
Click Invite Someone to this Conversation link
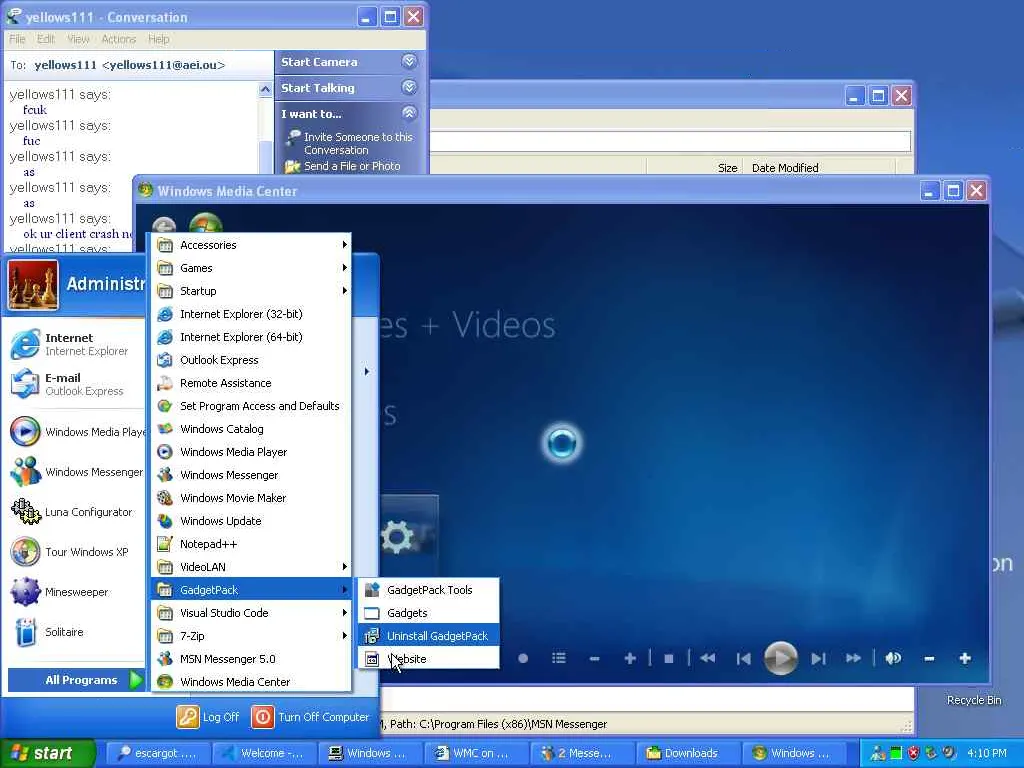[358, 143]
